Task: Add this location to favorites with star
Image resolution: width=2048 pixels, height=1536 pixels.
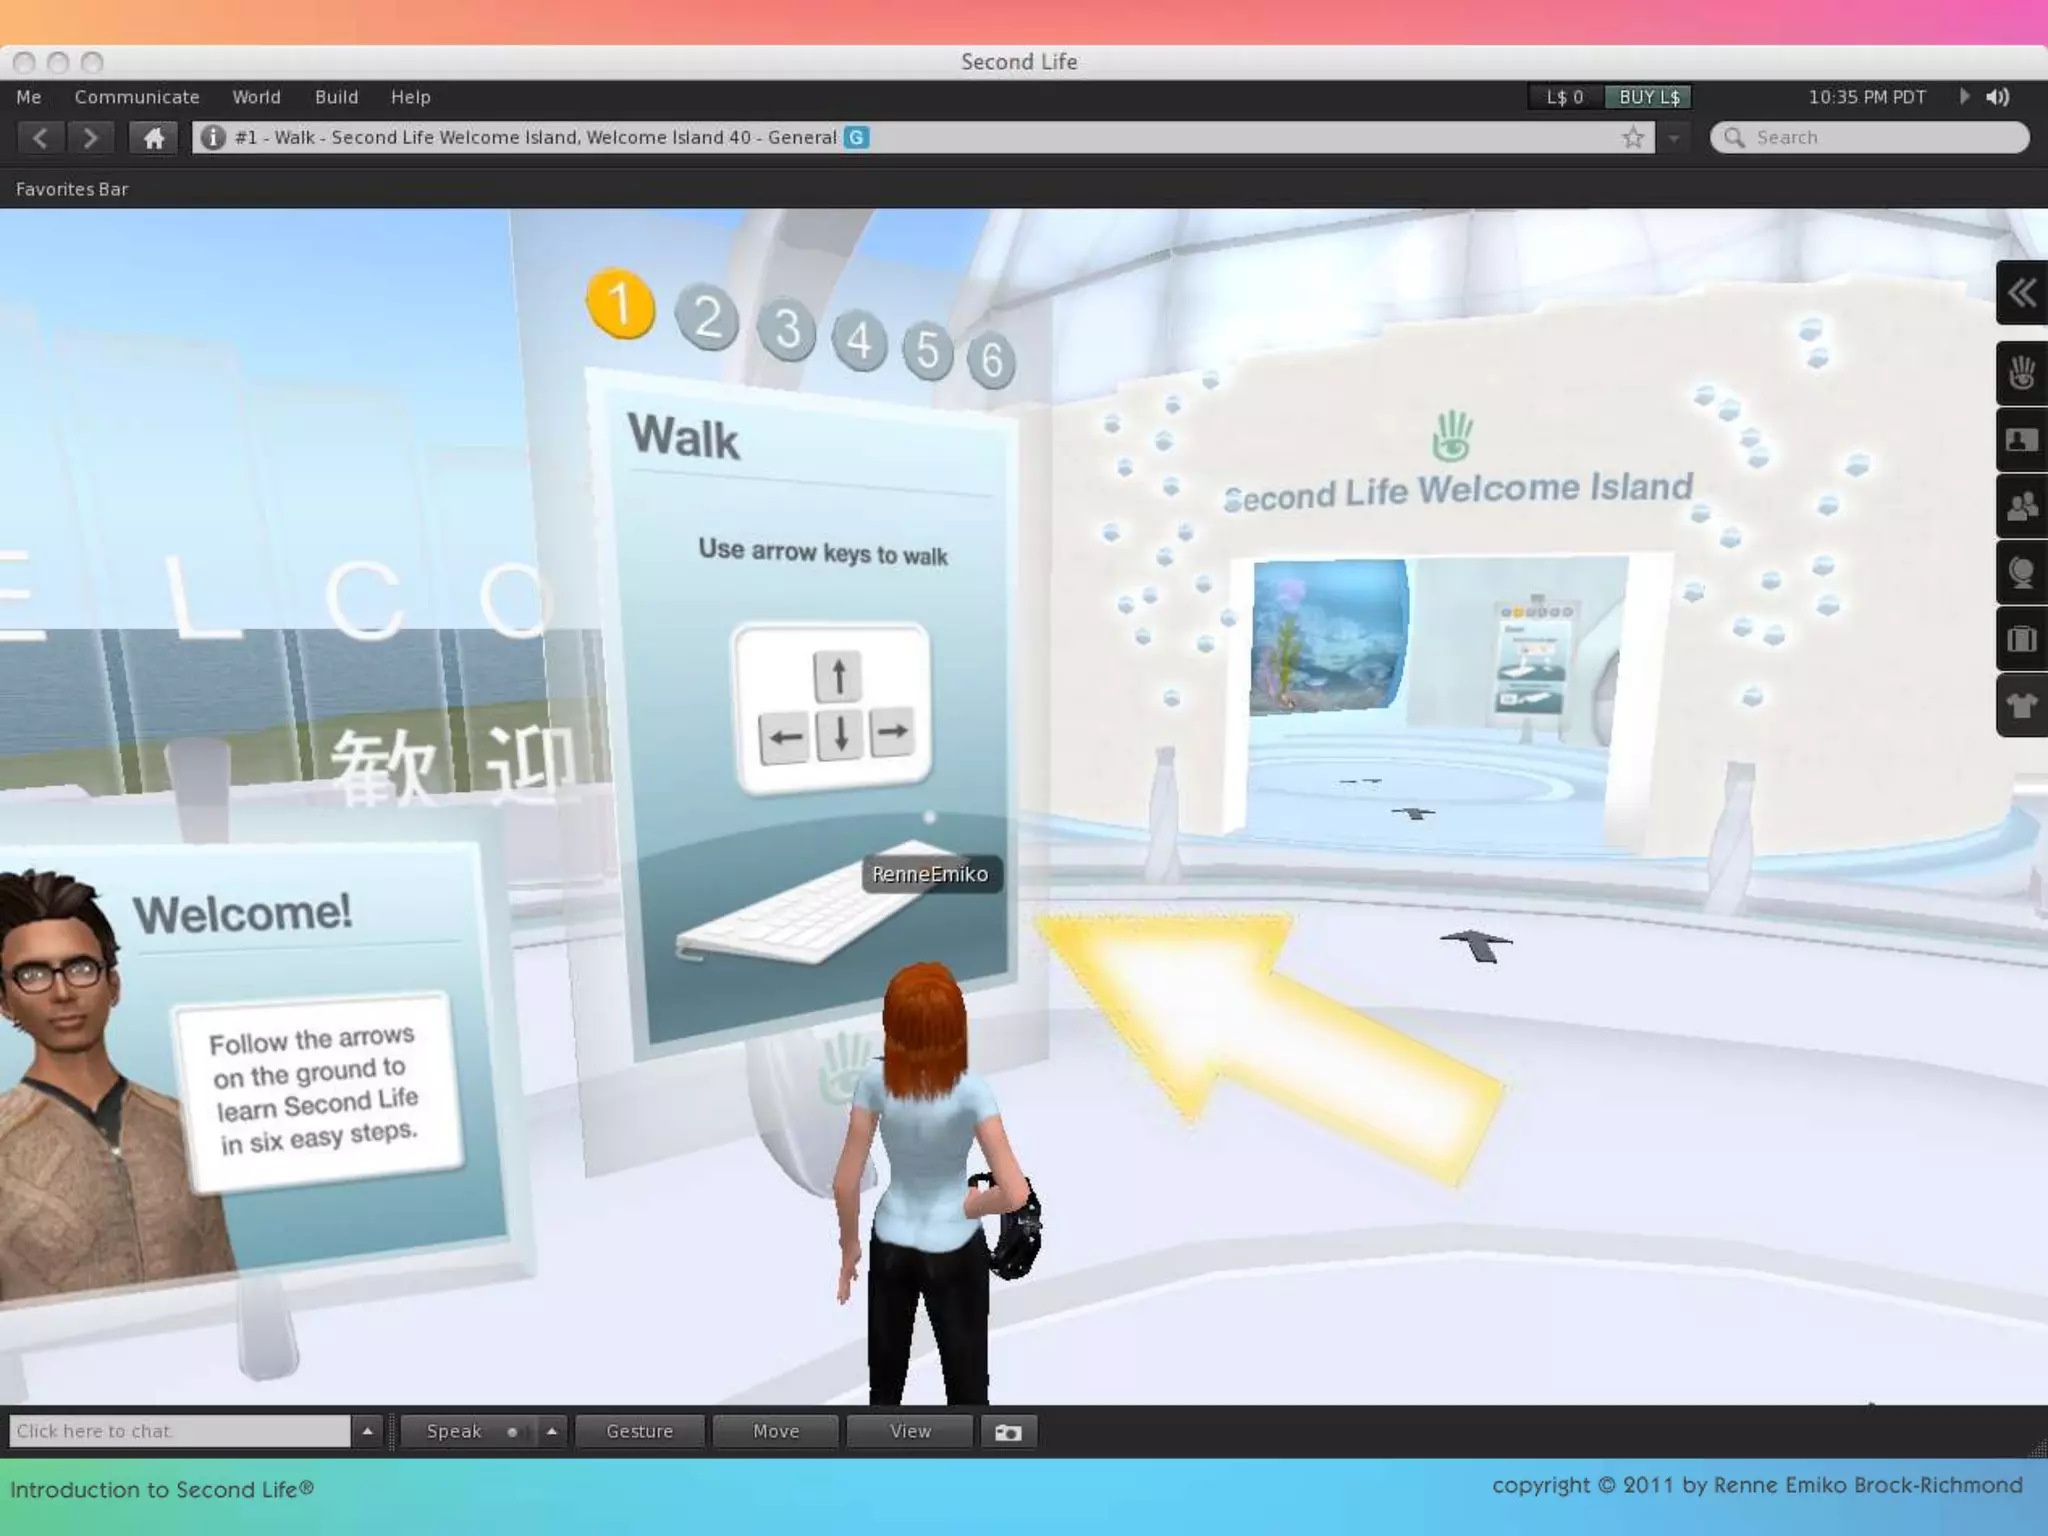Action: (x=1633, y=138)
